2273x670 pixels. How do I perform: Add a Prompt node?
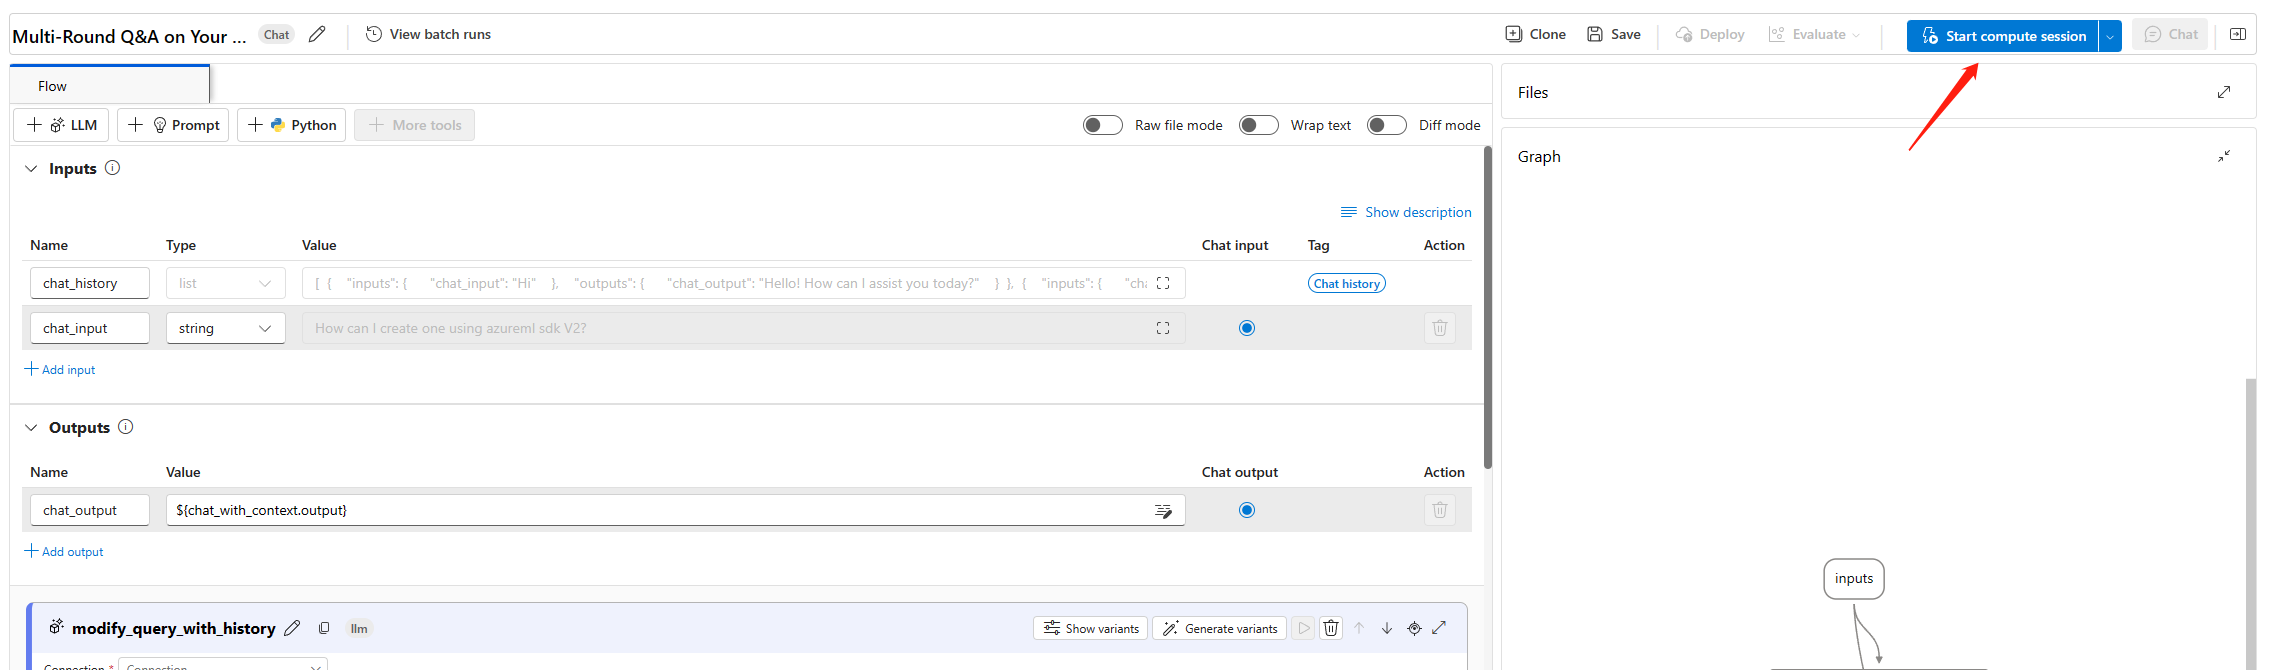point(173,125)
